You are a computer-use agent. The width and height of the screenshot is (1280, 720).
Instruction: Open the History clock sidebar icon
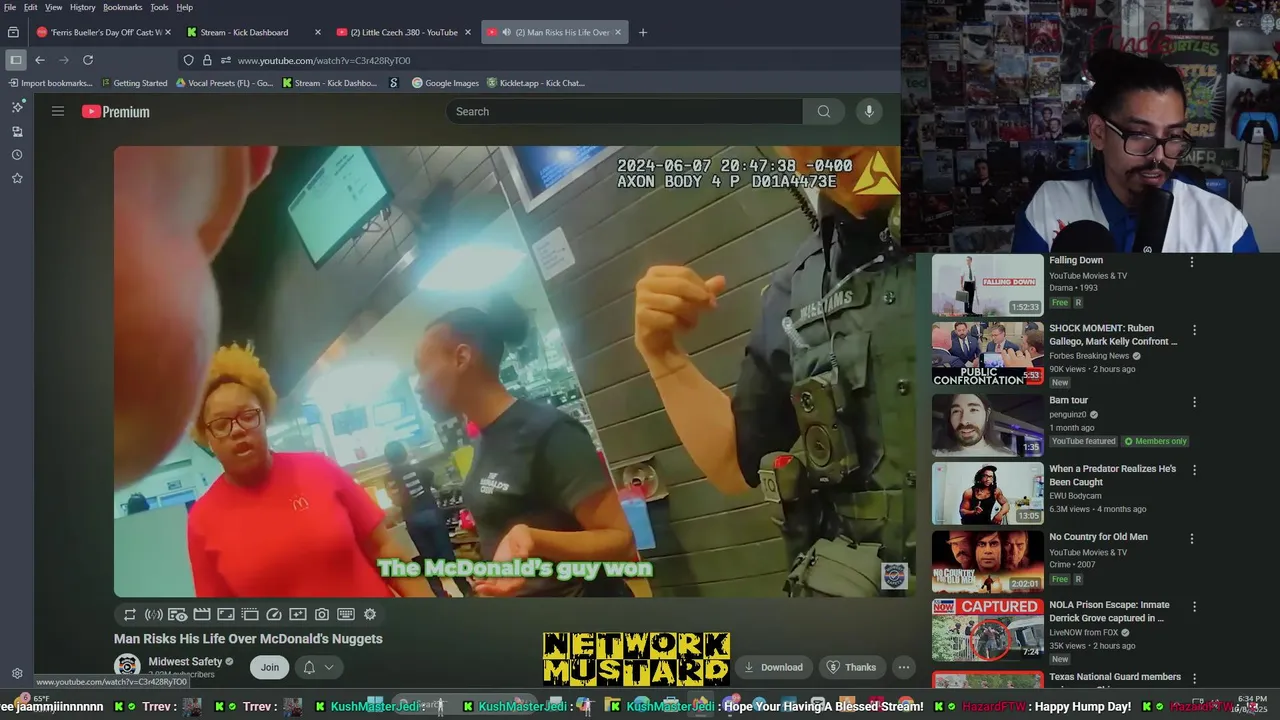point(17,155)
